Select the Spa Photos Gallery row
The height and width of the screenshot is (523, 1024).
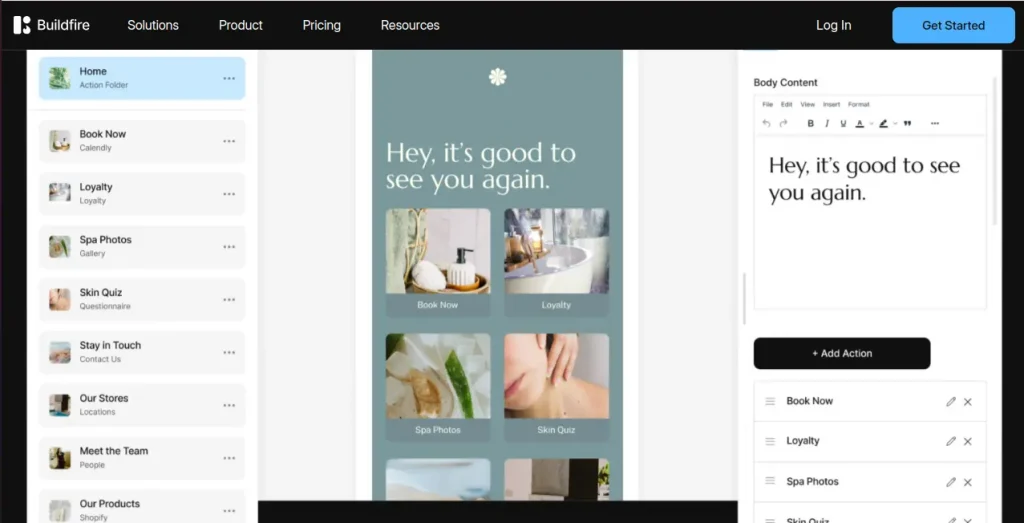point(142,247)
